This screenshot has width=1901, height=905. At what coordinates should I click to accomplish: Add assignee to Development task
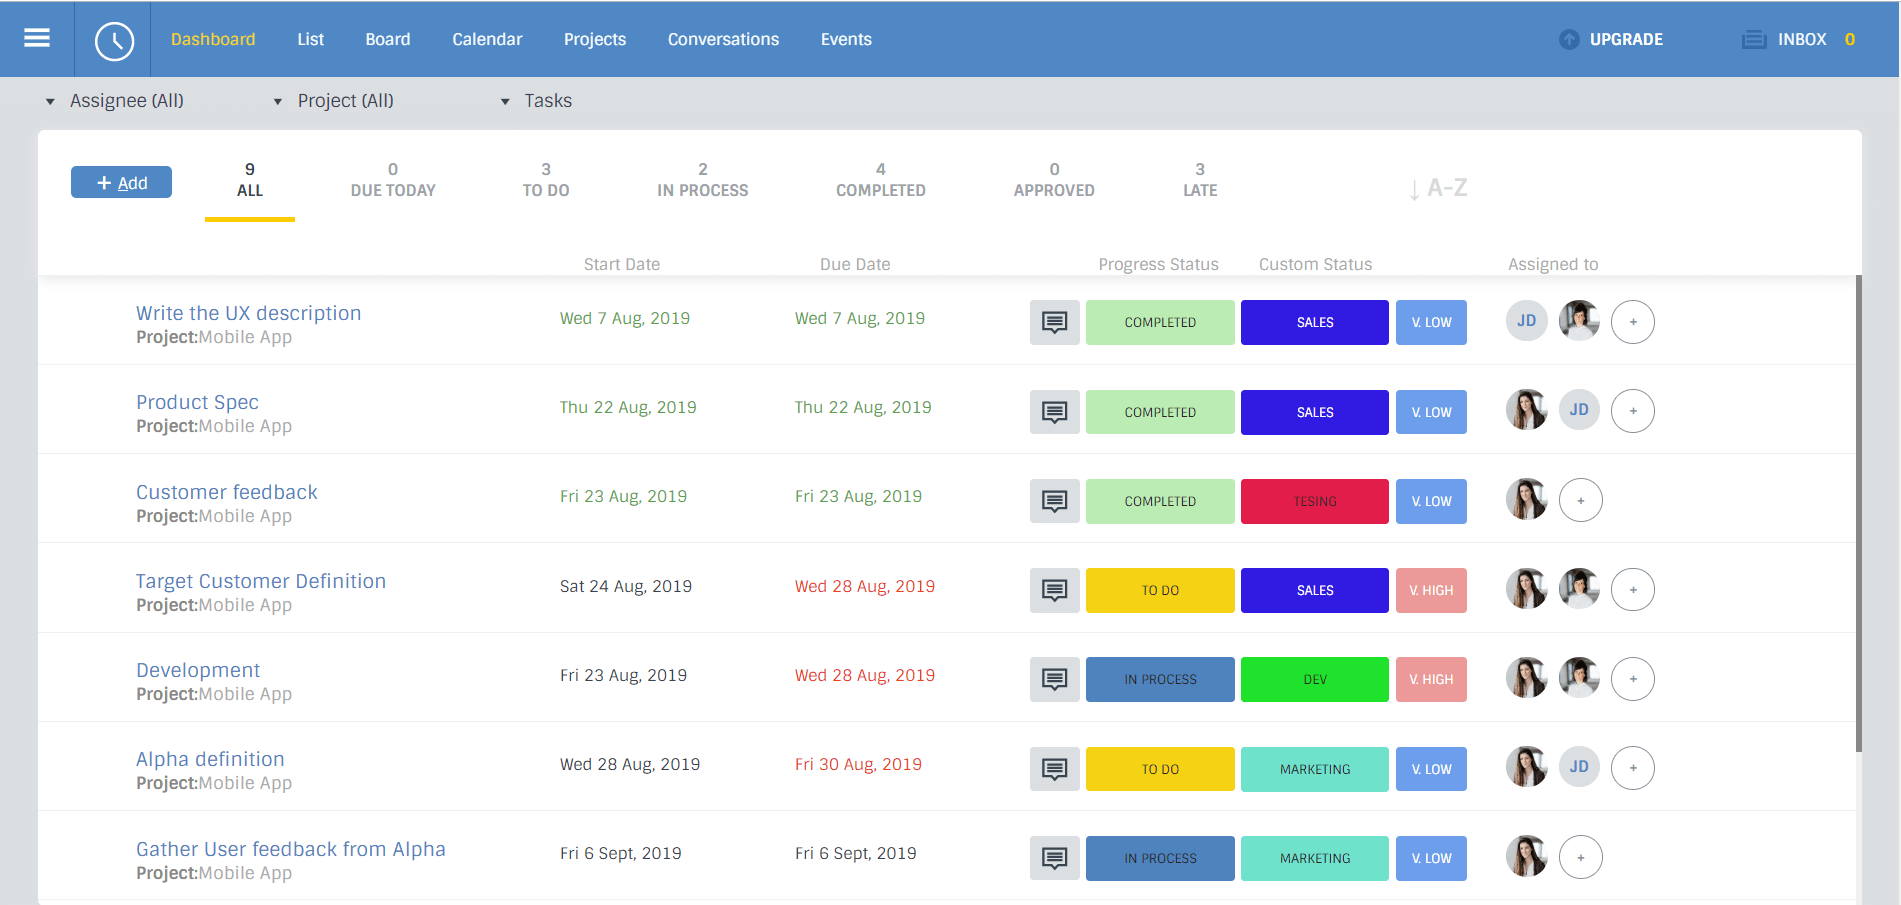1633,679
